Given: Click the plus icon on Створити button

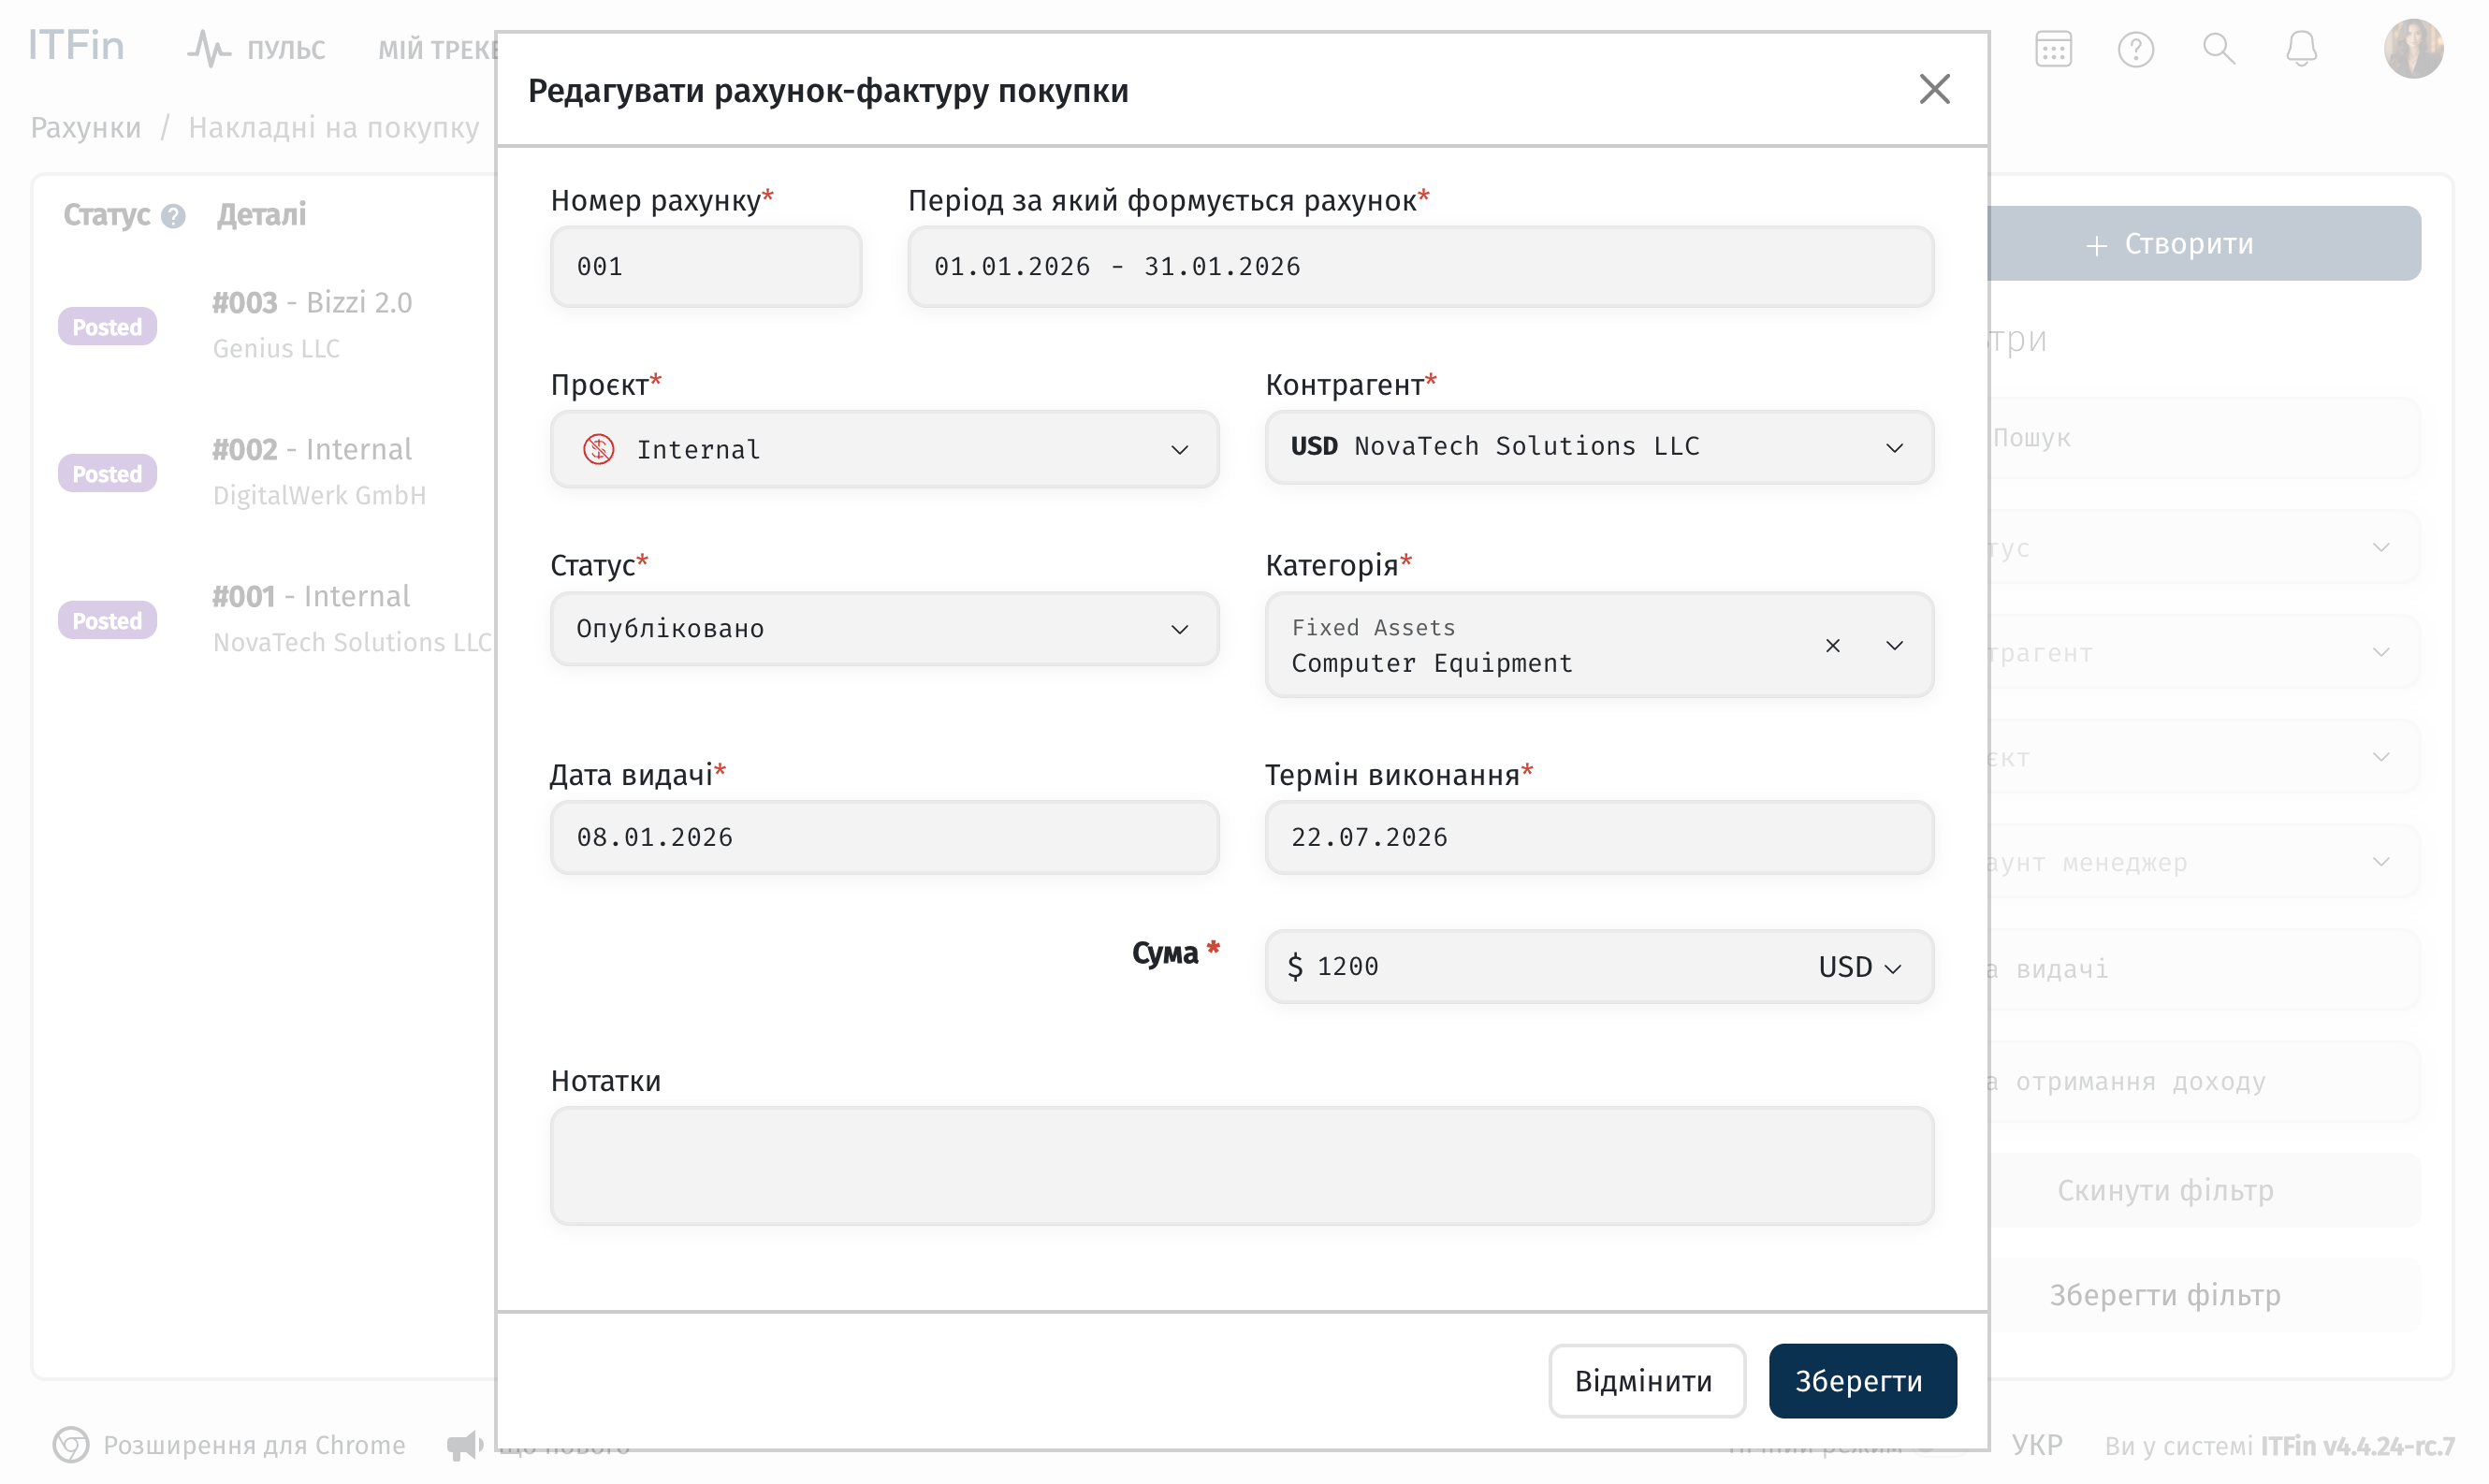Looking at the screenshot, I should [2097, 245].
